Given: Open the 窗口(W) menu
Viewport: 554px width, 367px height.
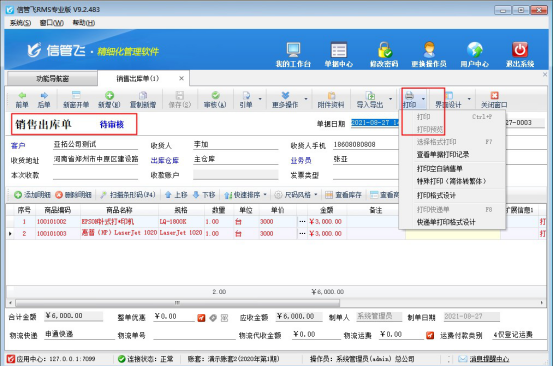Looking at the screenshot, I should 52,23.
